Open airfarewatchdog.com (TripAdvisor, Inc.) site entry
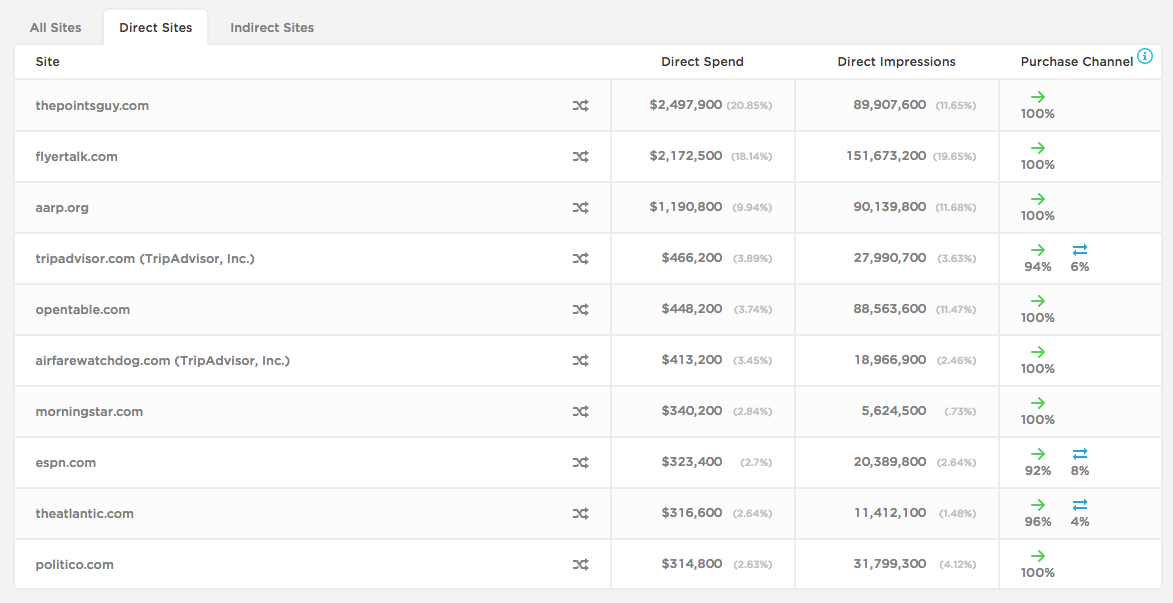The height and width of the screenshot is (603, 1173). 162,361
